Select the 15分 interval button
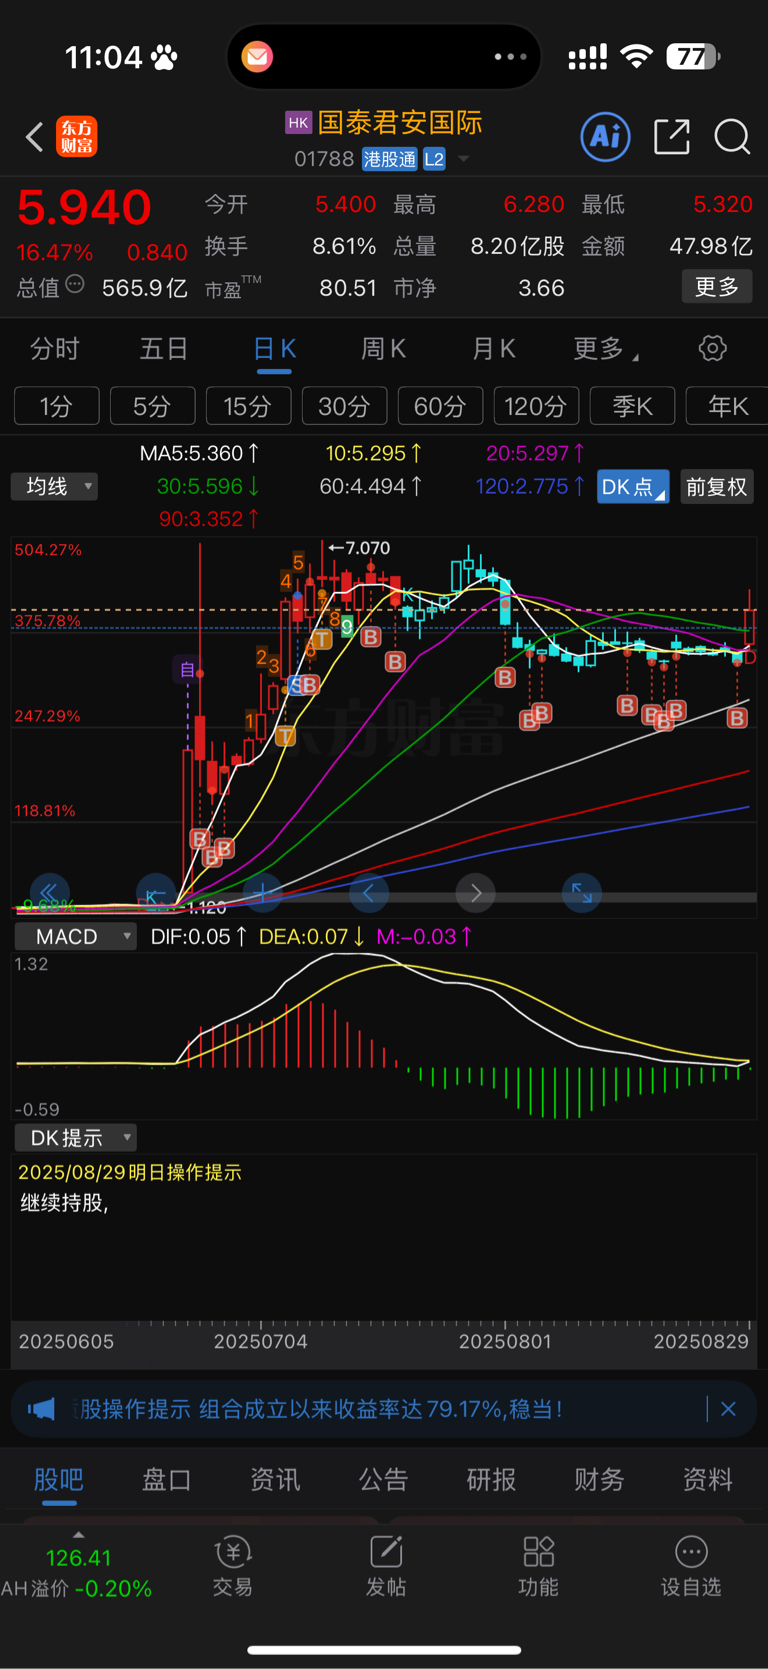This screenshot has width=768, height=1669. (x=248, y=406)
